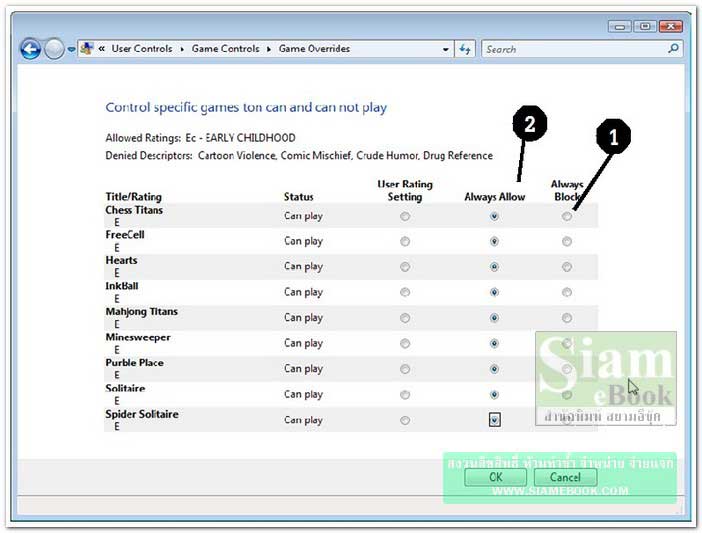Open the address bar history dropdown
The width and height of the screenshot is (702, 533).
coord(445,49)
